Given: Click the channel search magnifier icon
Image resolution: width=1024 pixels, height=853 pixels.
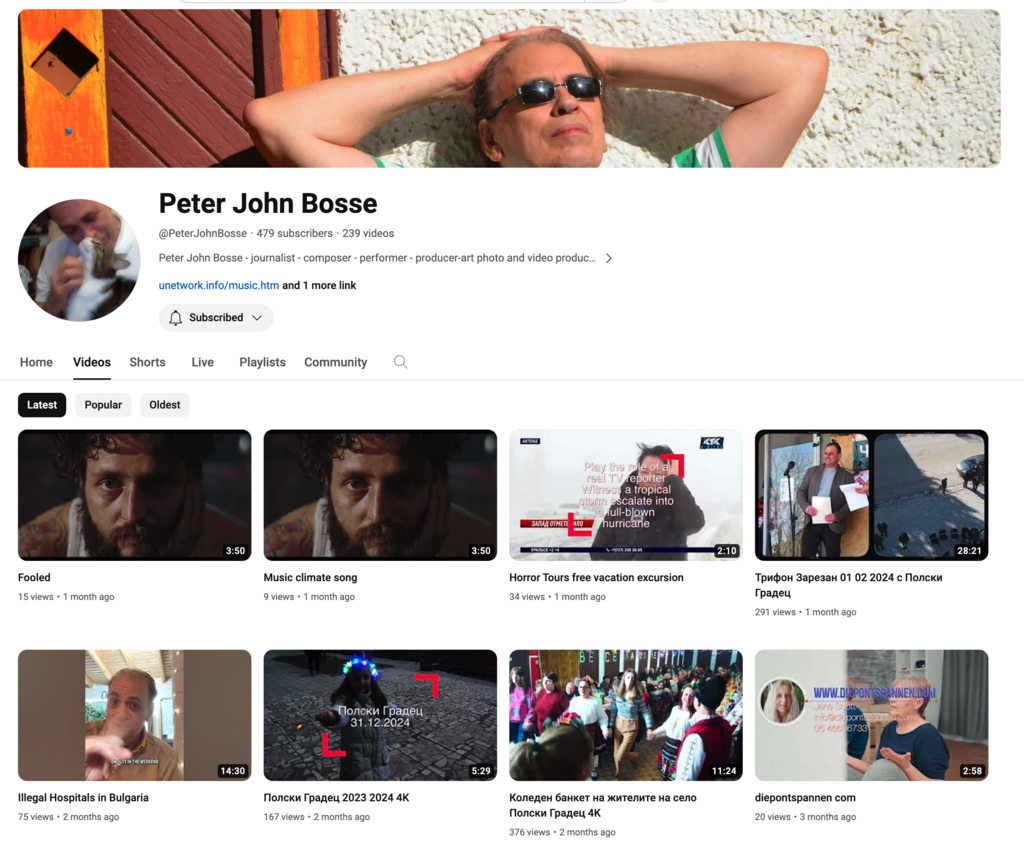Looking at the screenshot, I should [400, 362].
